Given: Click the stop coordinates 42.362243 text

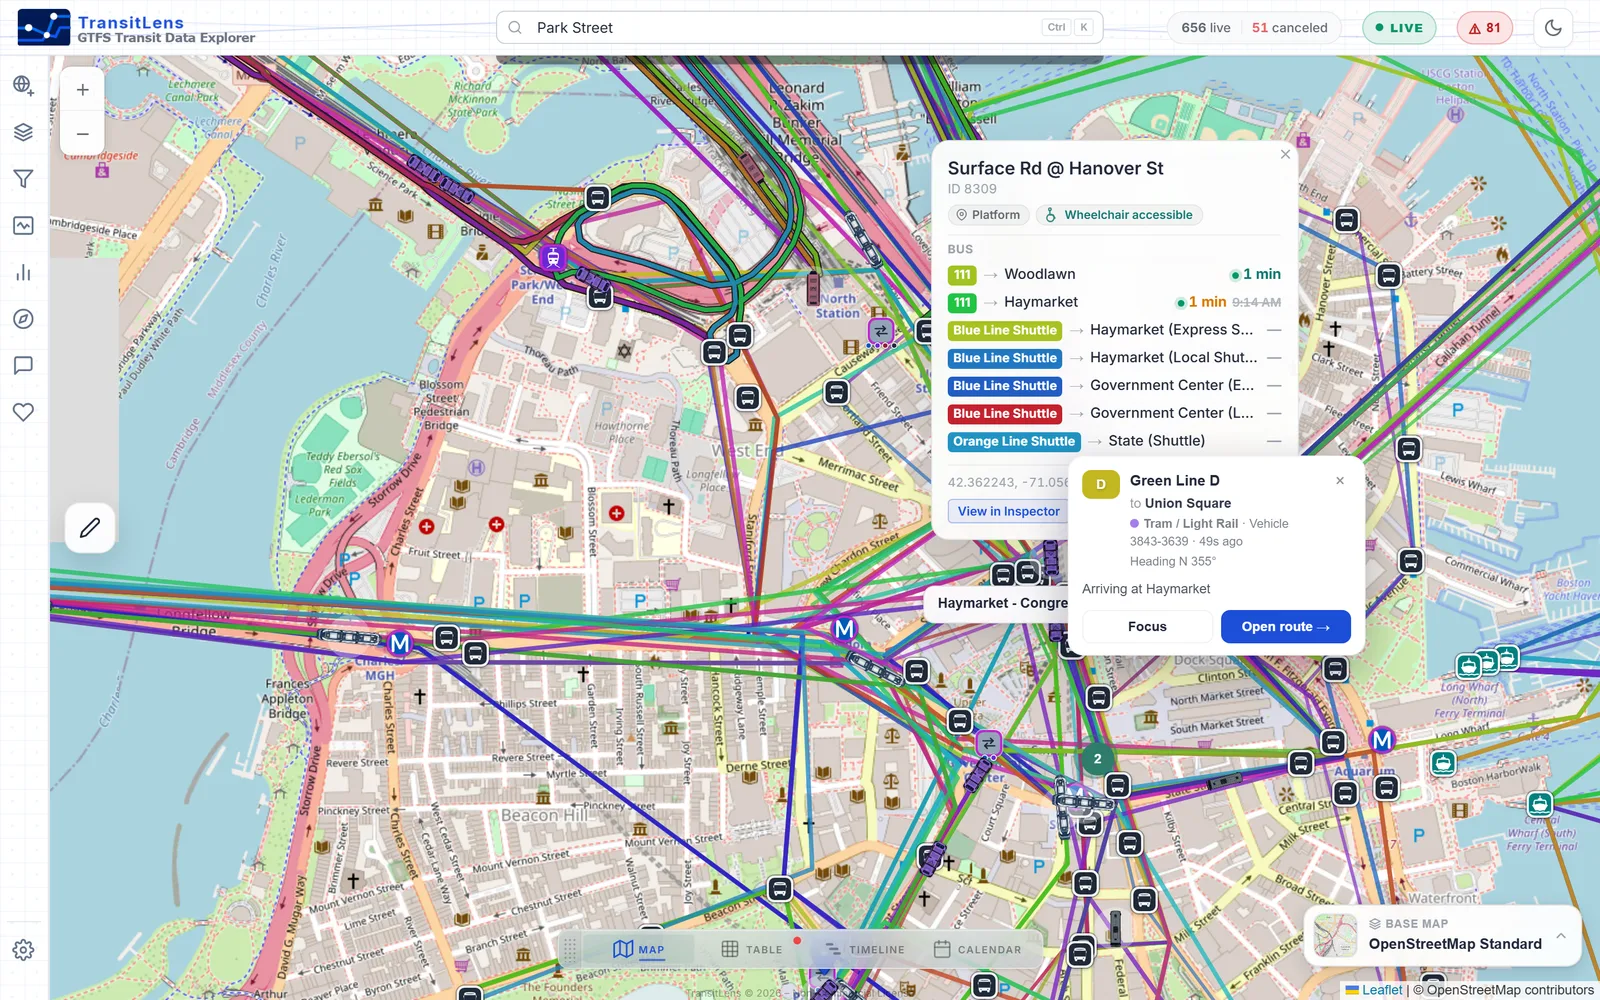Looking at the screenshot, I should pos(1008,483).
